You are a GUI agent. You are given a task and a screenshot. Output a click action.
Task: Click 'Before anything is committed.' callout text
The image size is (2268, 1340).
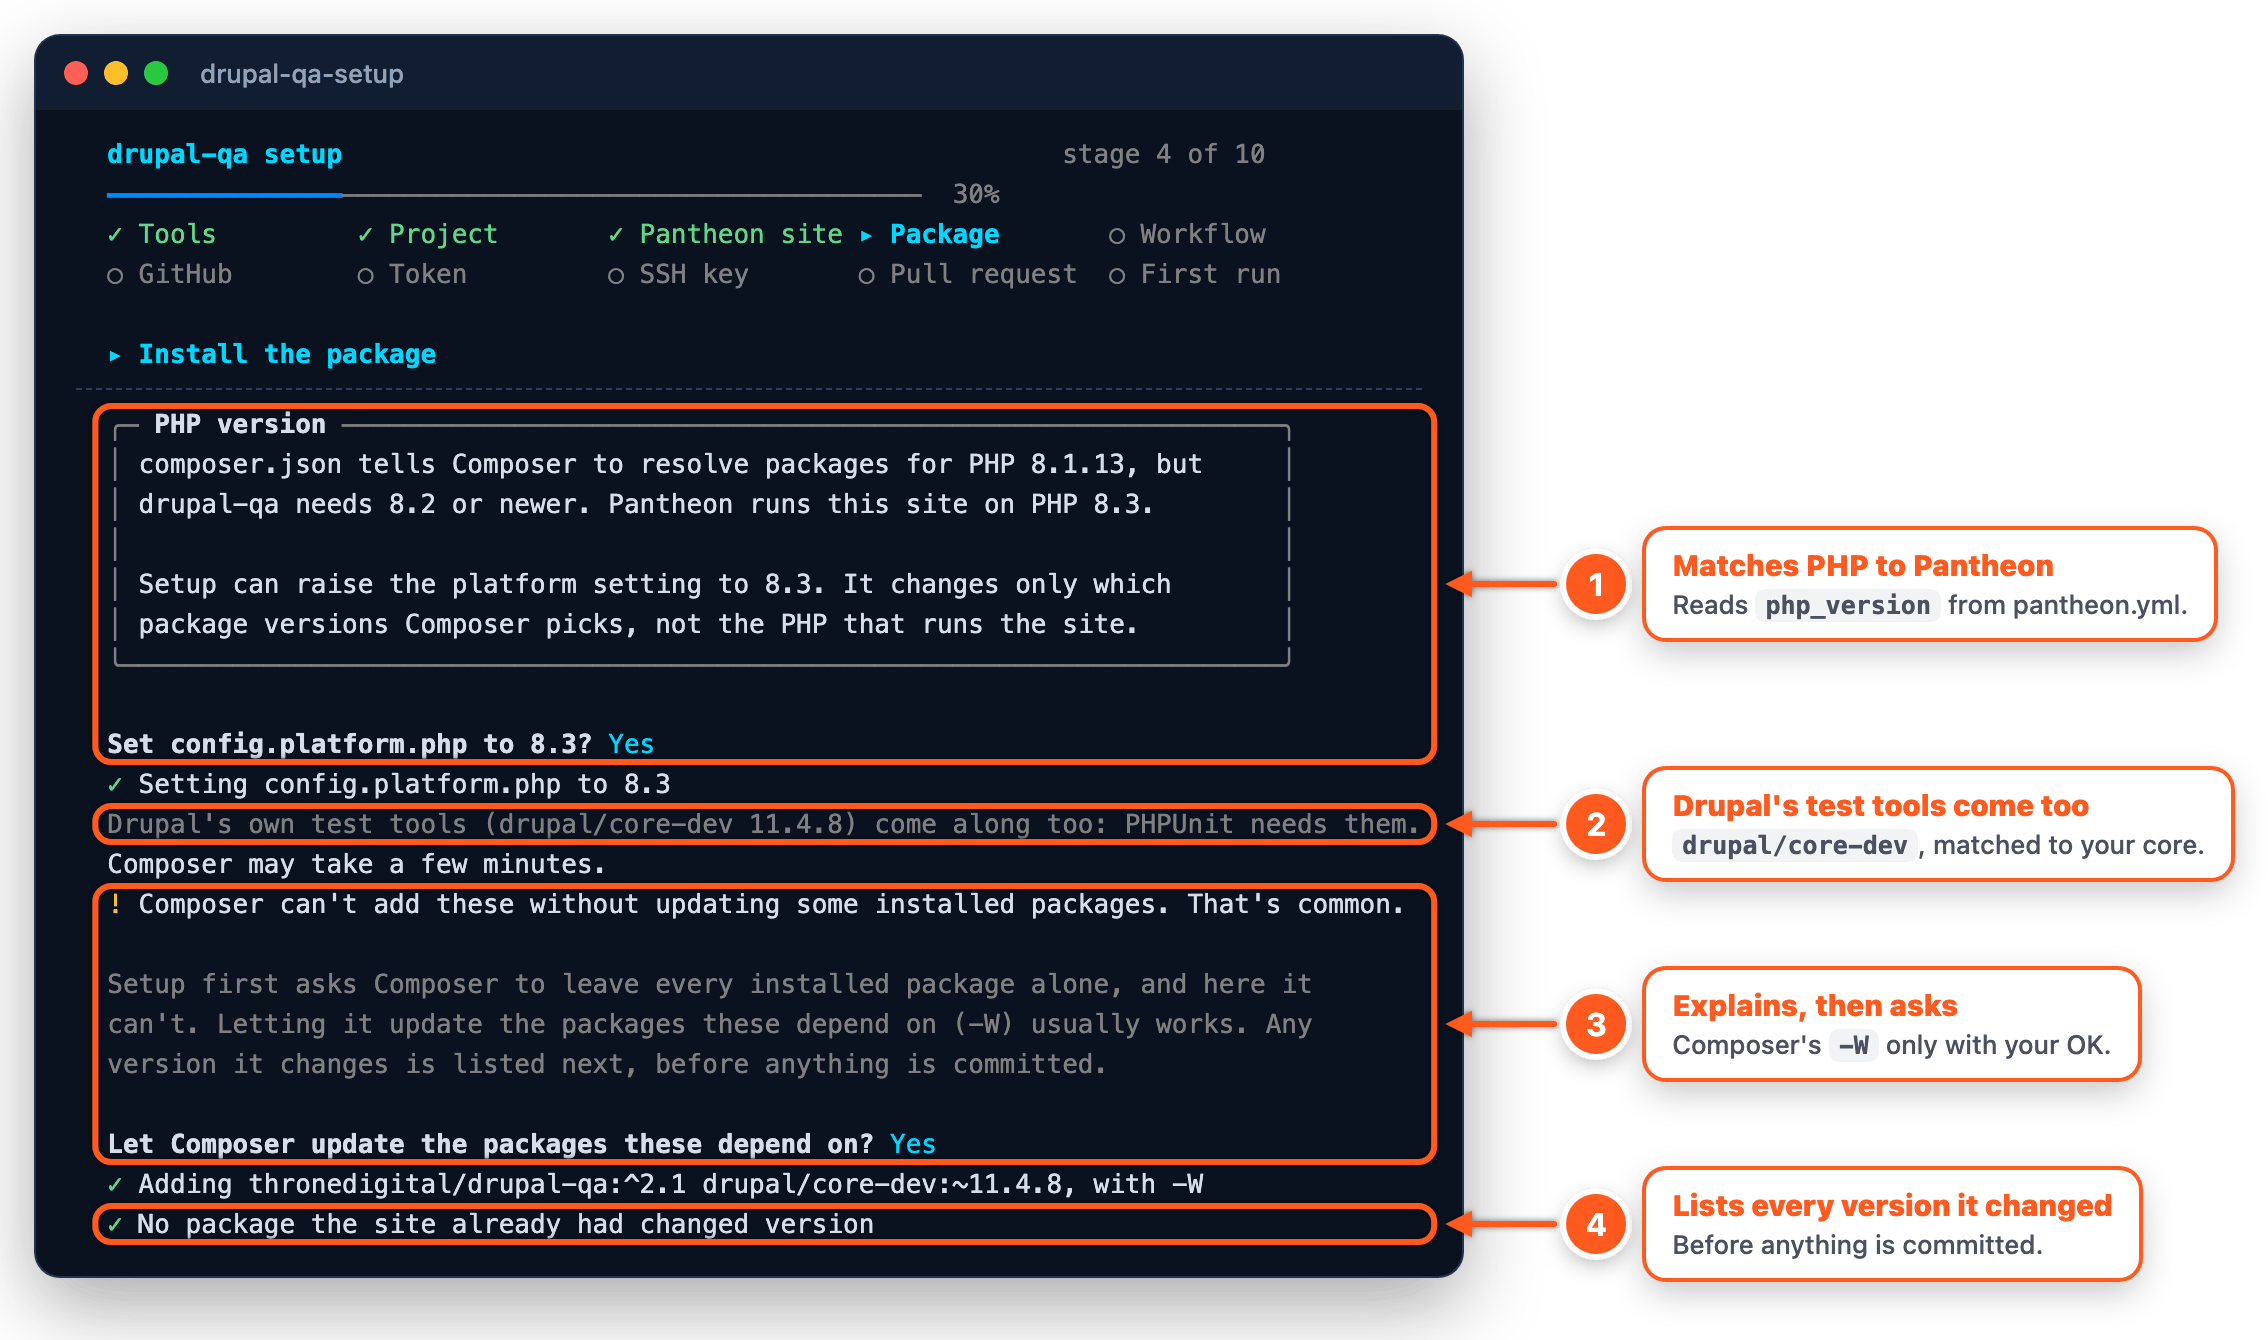coord(1857,1245)
